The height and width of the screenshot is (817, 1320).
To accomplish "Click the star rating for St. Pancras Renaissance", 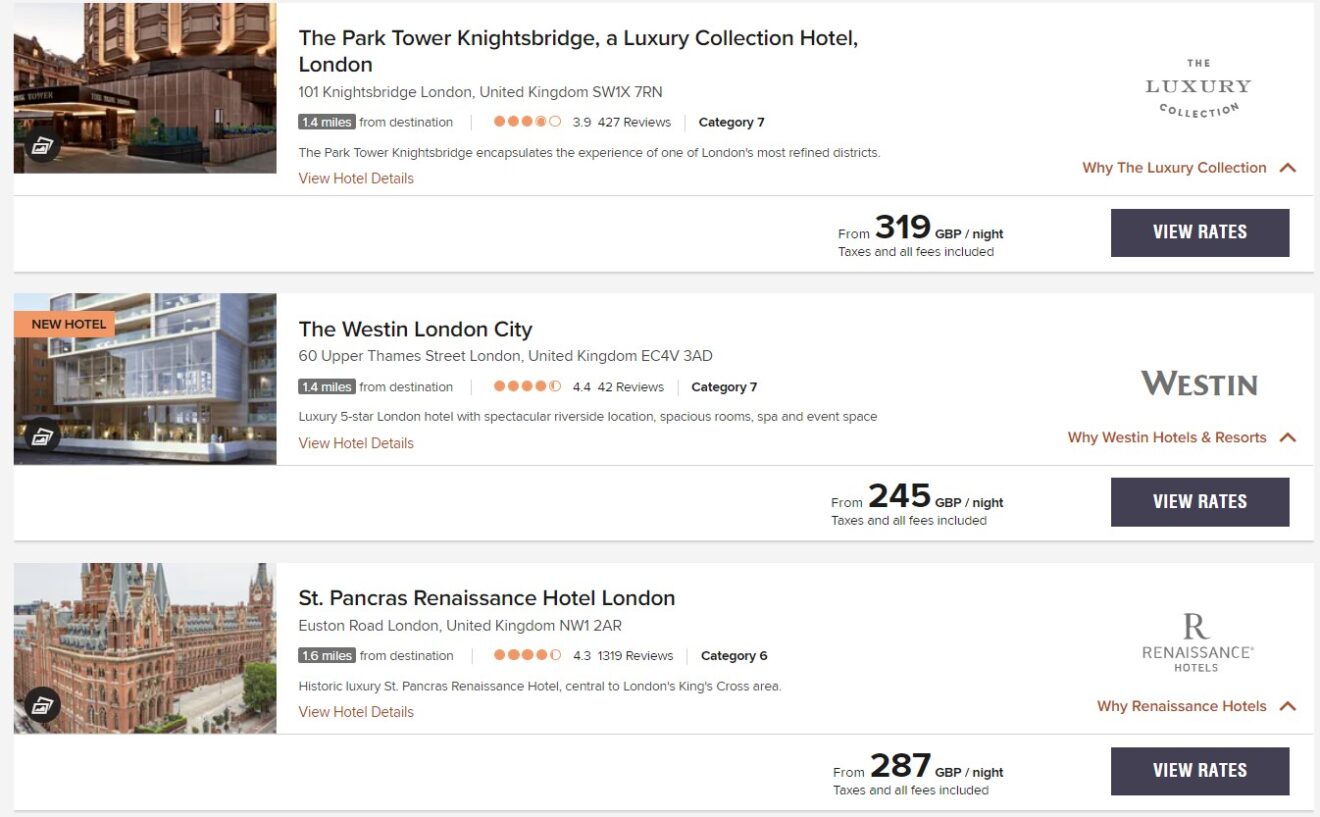I will click(527, 655).
